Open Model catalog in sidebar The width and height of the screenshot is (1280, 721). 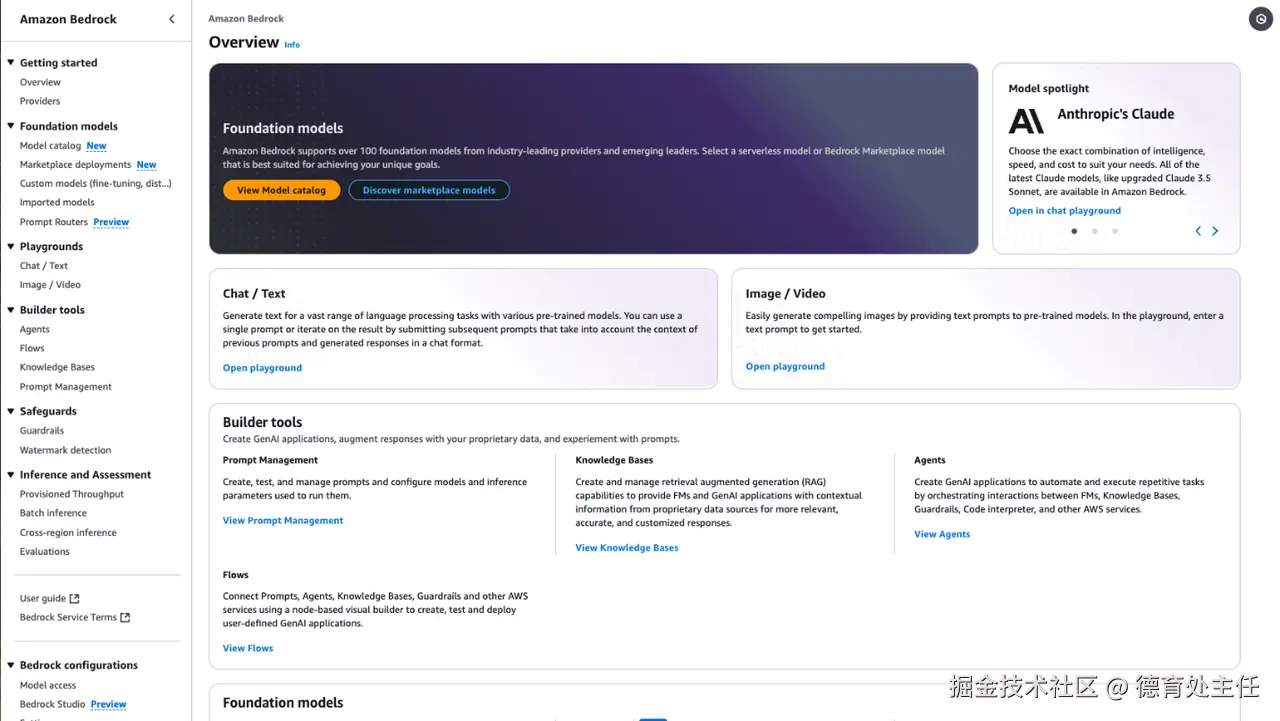[50, 146]
